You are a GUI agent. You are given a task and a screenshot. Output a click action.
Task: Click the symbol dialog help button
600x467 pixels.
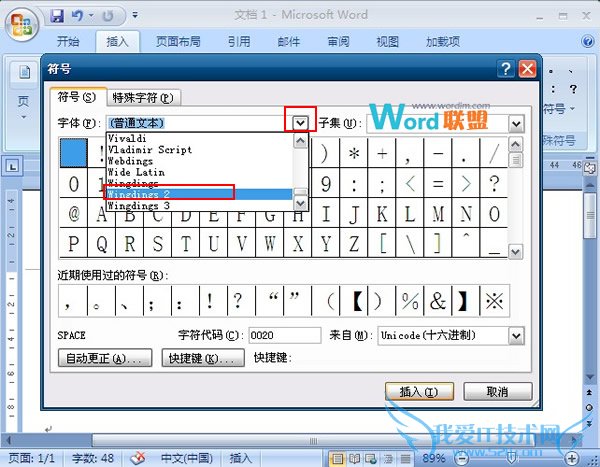point(506,69)
